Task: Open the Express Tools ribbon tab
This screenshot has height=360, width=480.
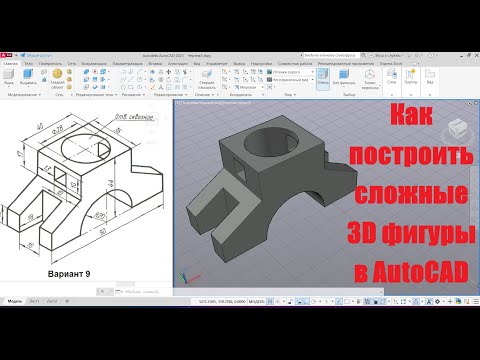Action: pyautogui.click(x=391, y=63)
